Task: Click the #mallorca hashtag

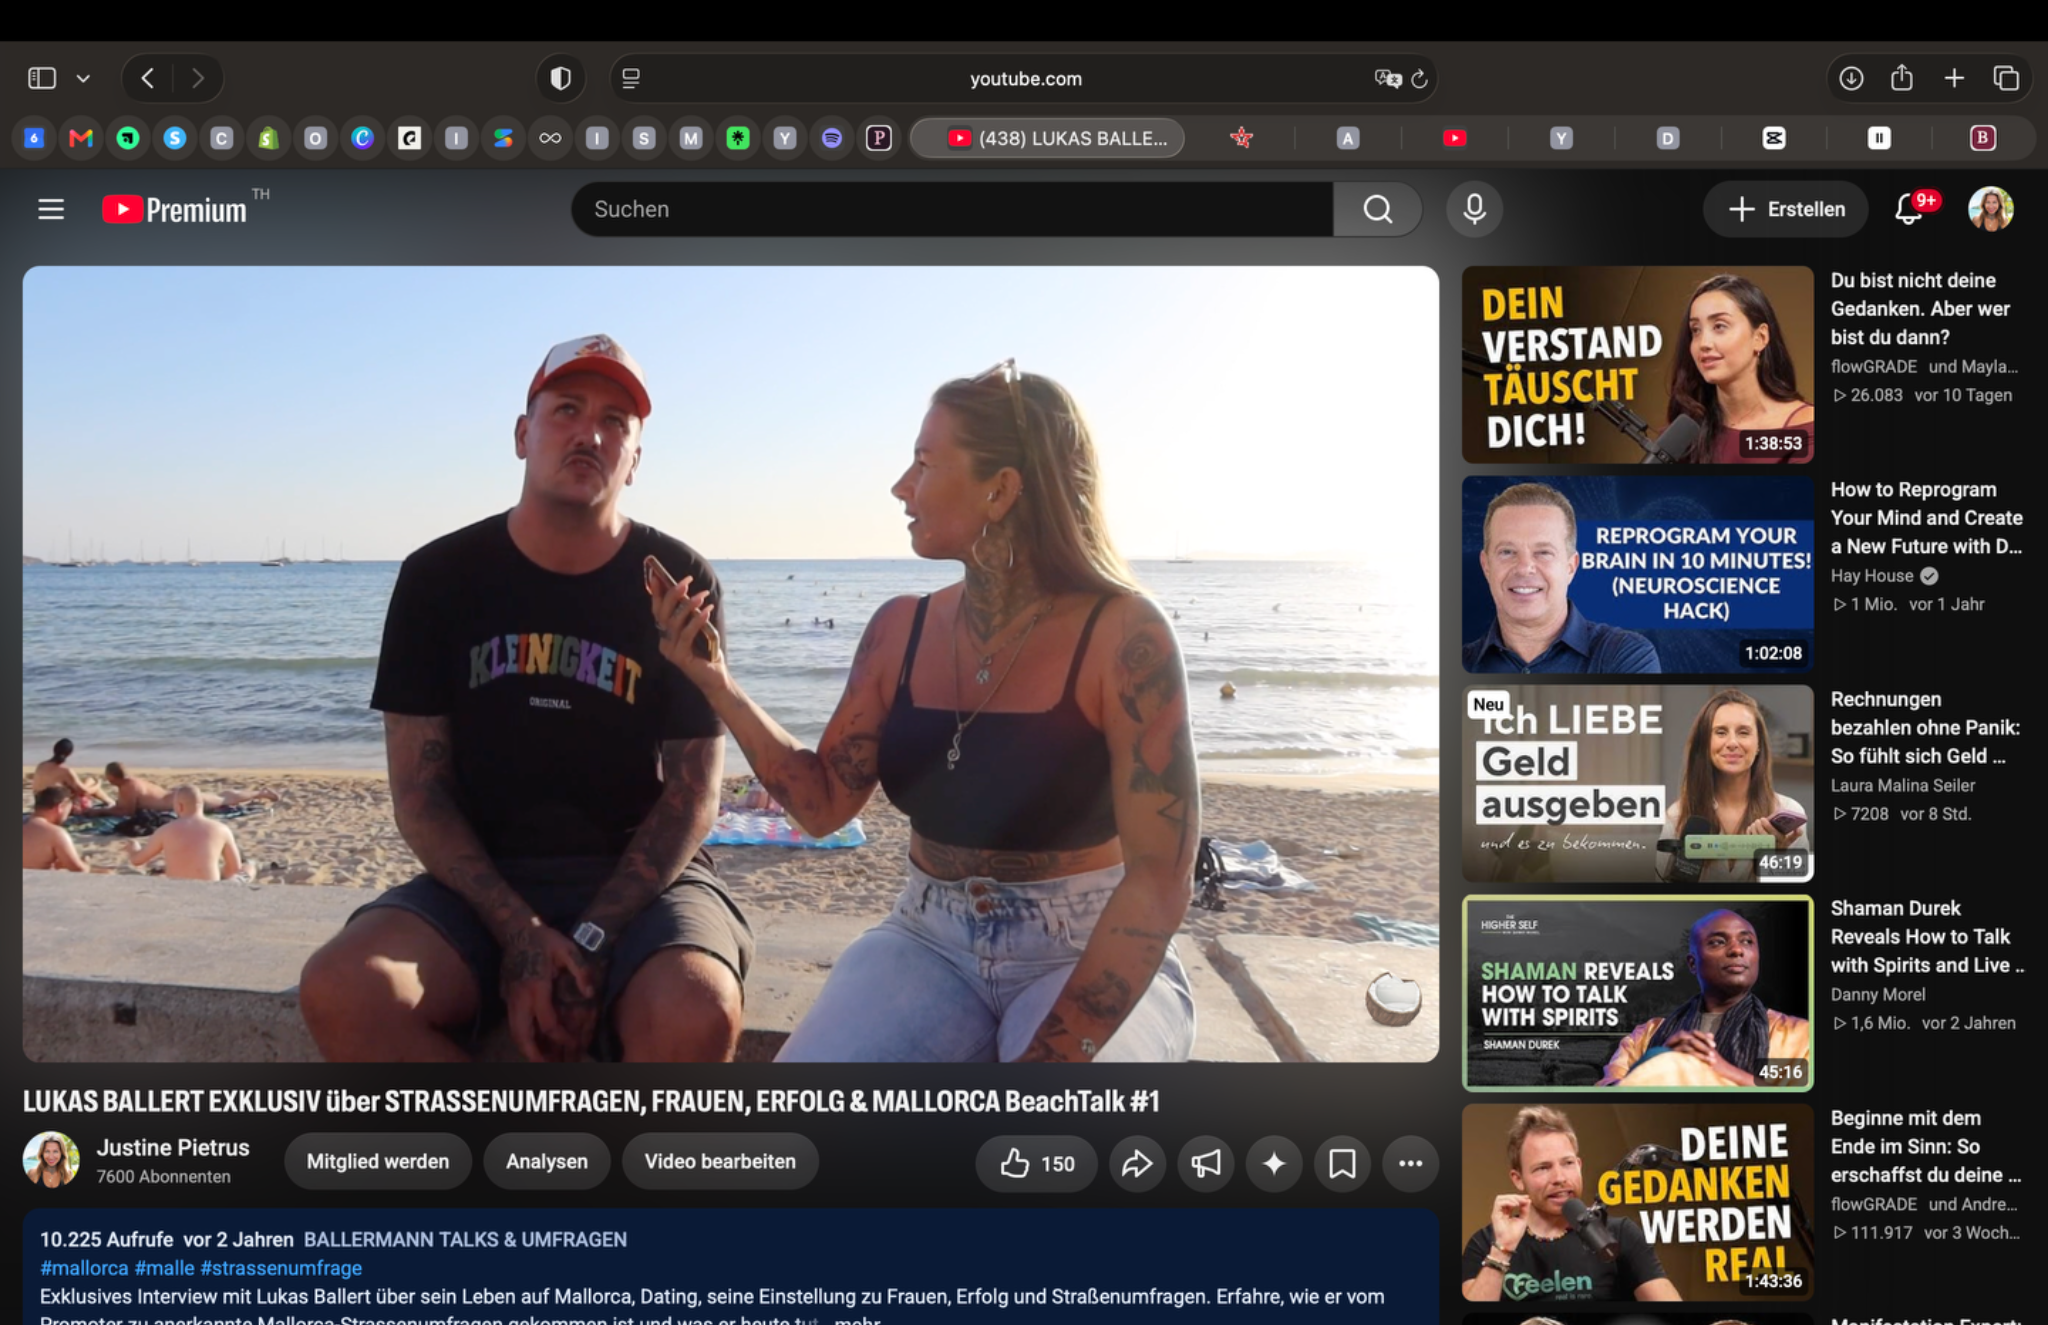Action: (x=84, y=1268)
